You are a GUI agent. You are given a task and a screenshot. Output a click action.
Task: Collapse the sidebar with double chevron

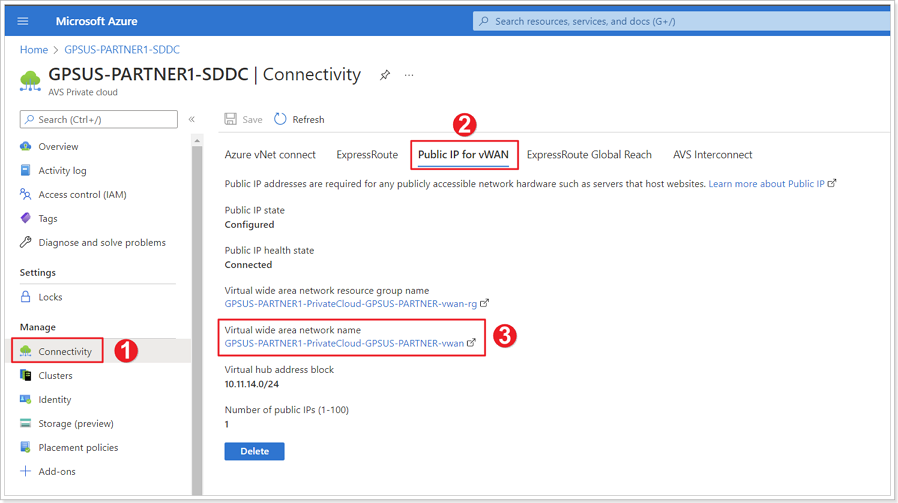(192, 119)
